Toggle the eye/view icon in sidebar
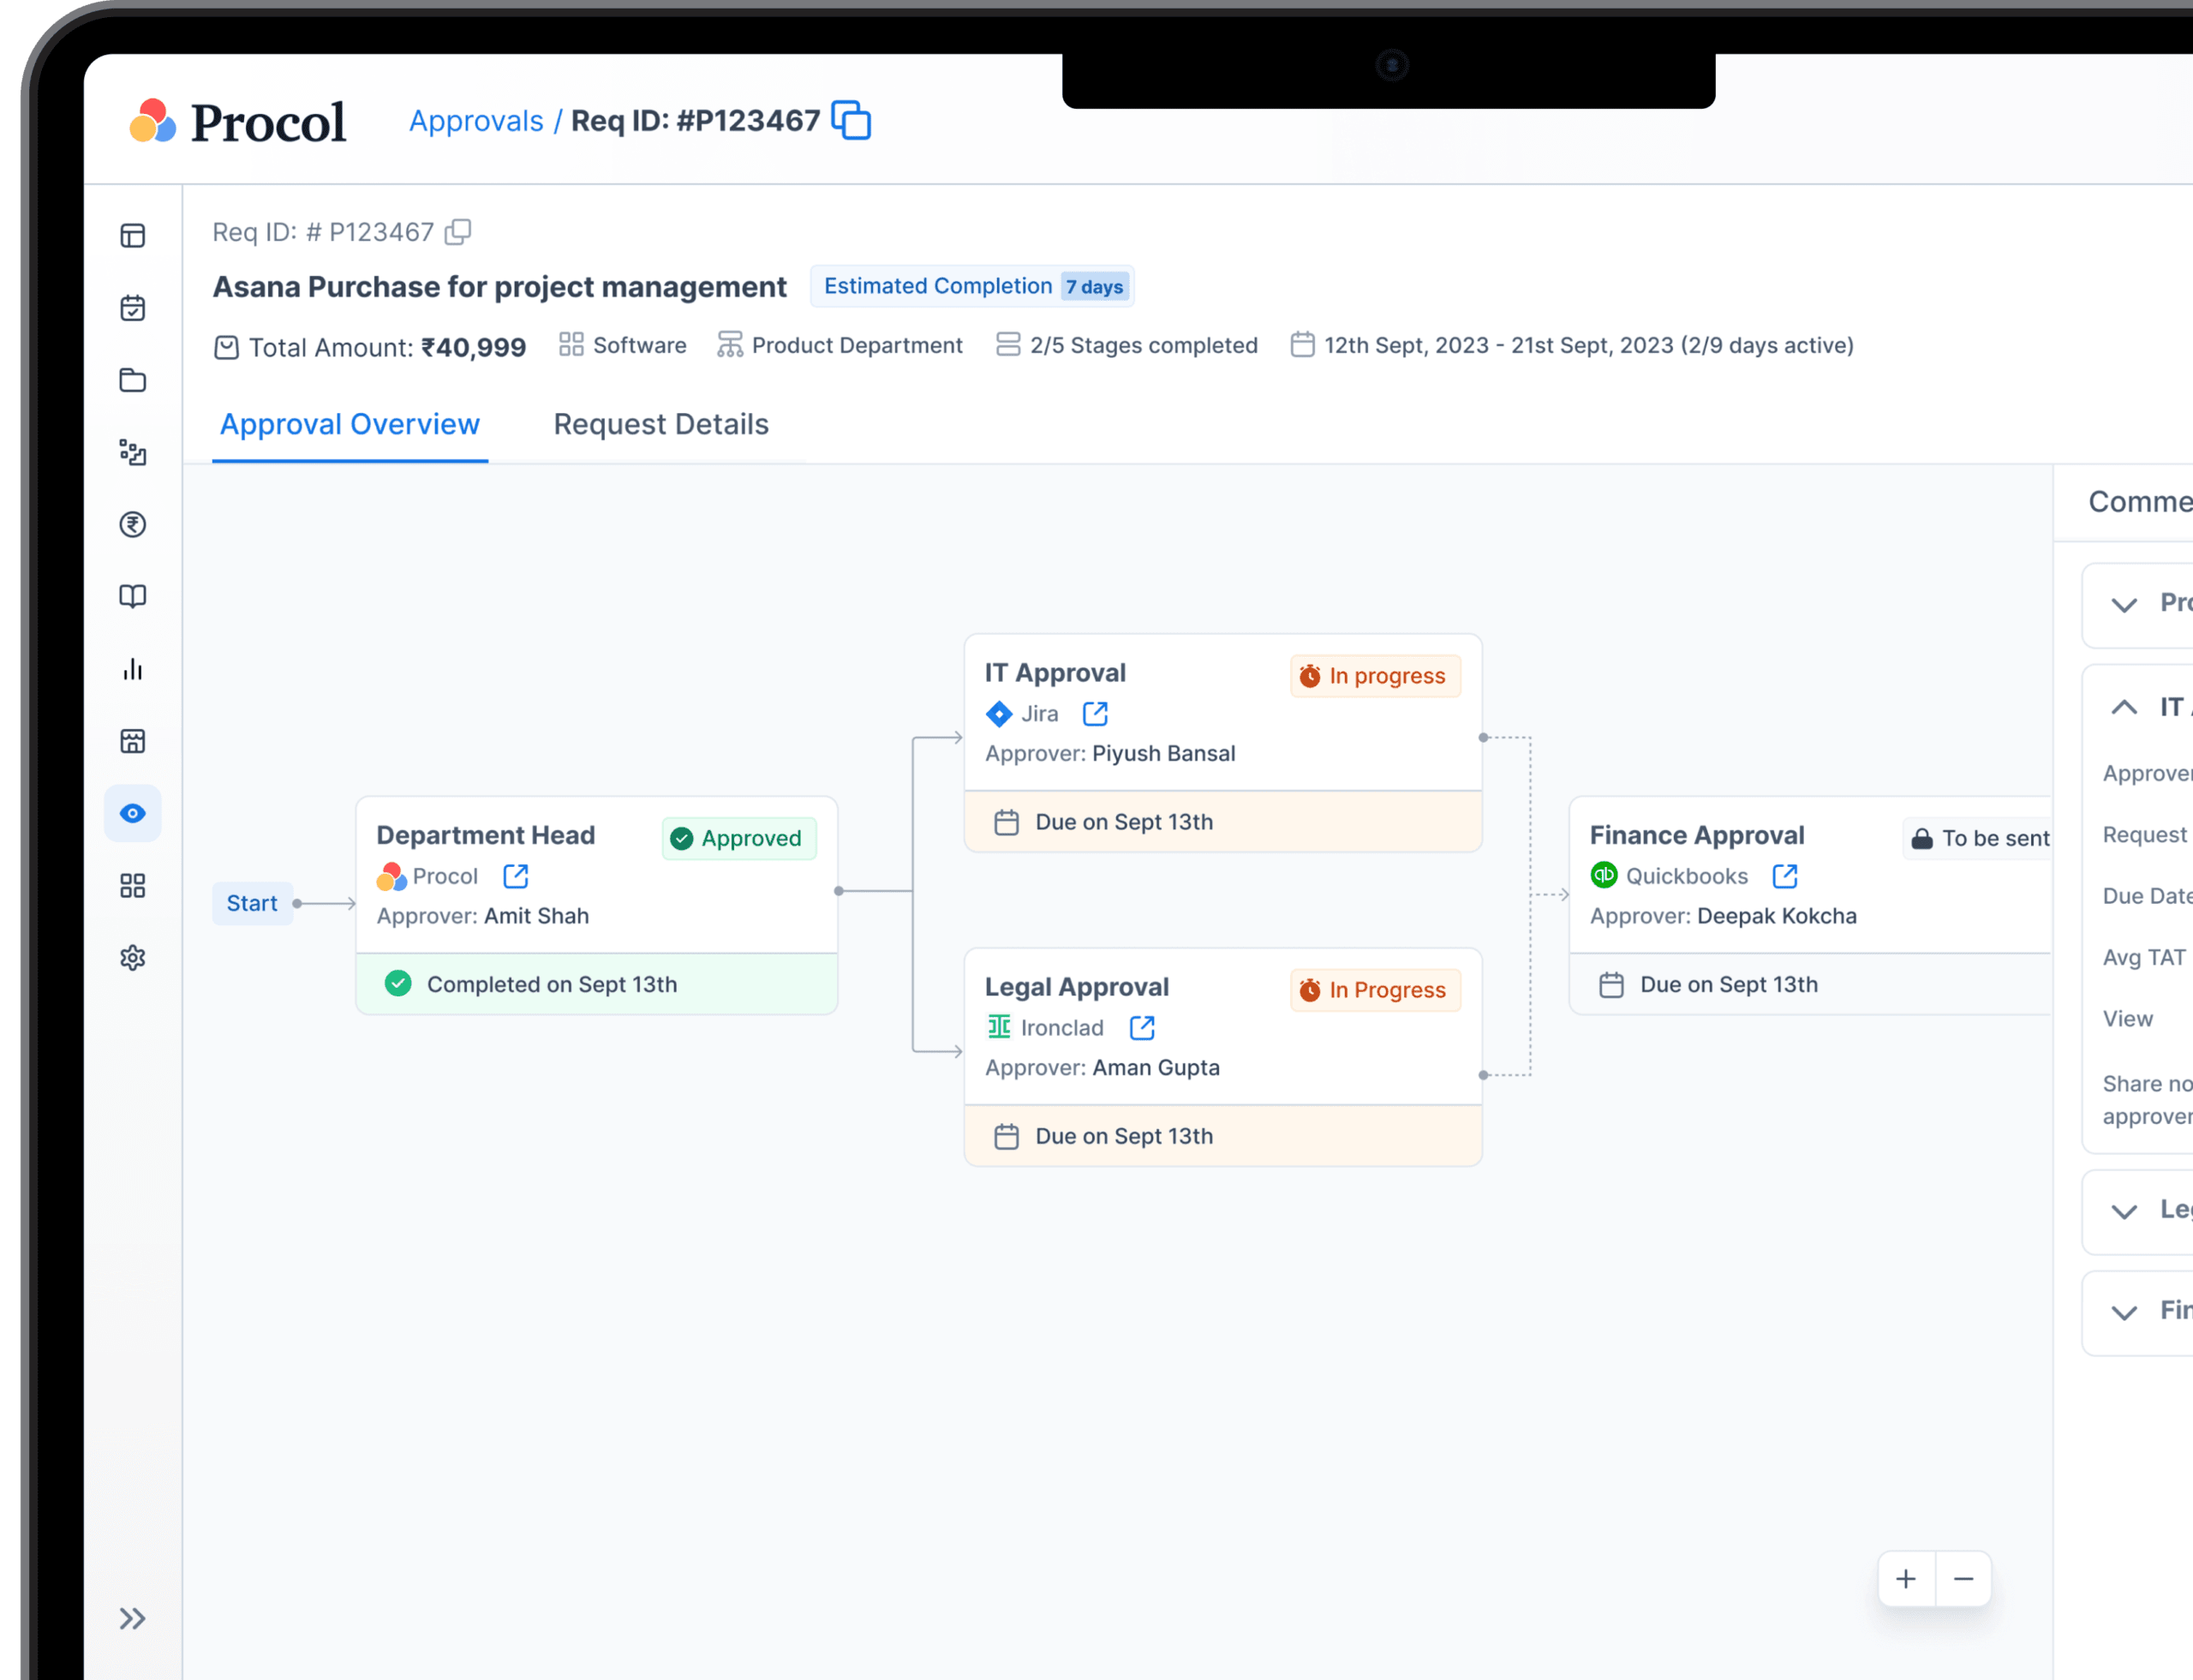The image size is (2193, 1680). [x=134, y=812]
